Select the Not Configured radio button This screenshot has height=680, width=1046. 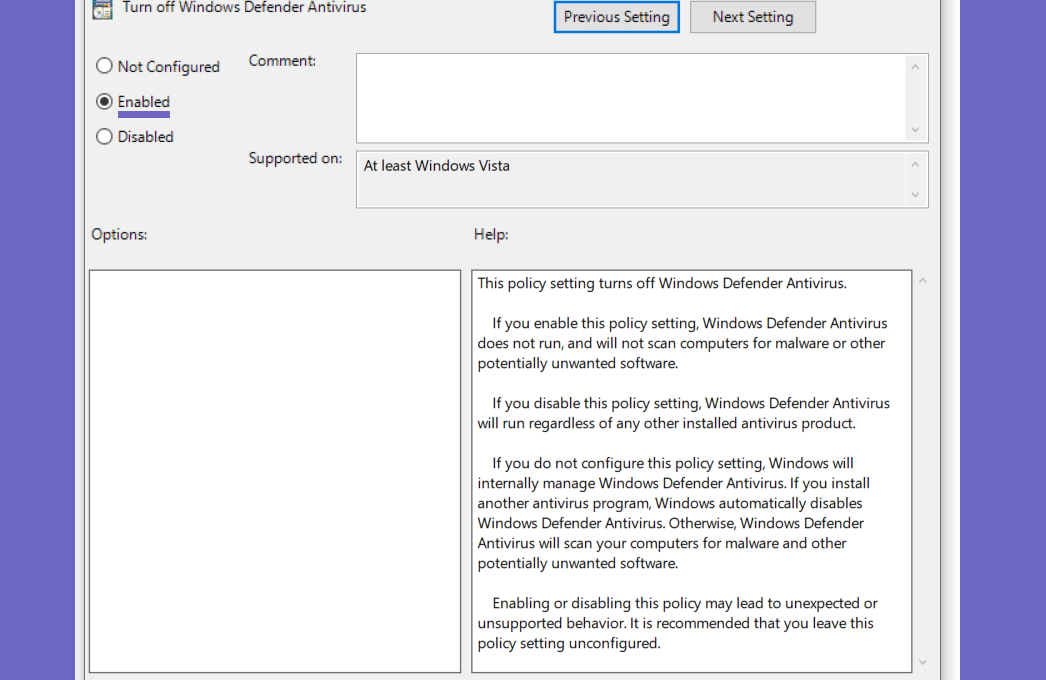pyautogui.click(x=104, y=66)
